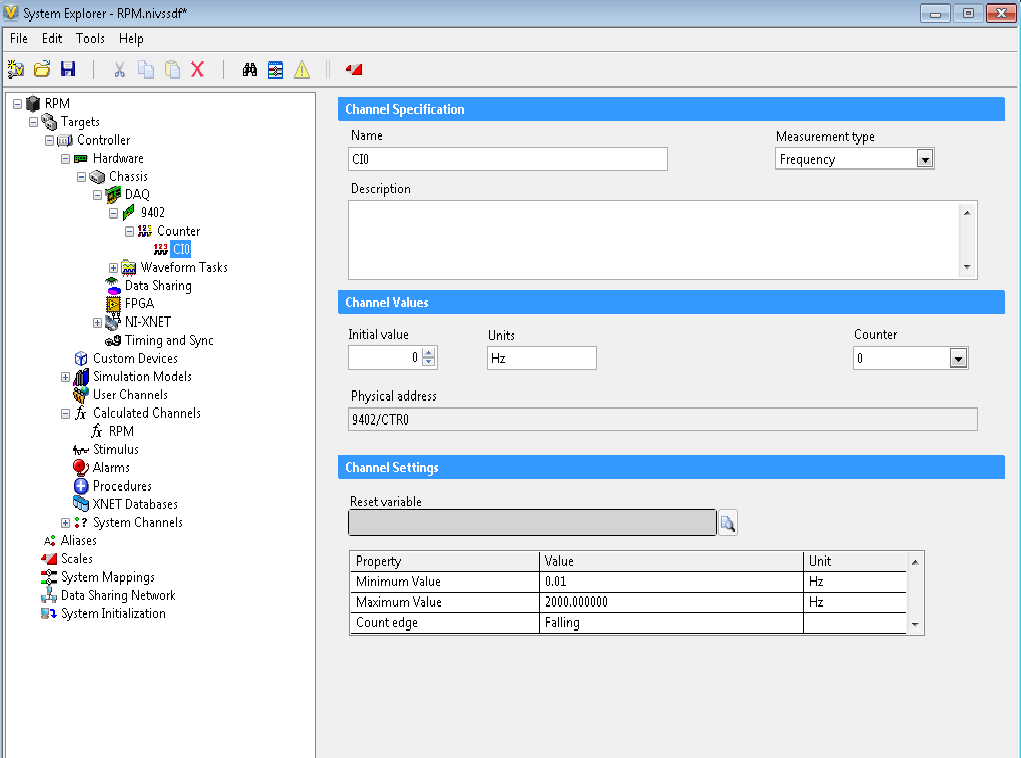Image resolution: width=1021 pixels, height=758 pixels.
Task: Click the Cut scissors icon
Action: click(x=119, y=69)
